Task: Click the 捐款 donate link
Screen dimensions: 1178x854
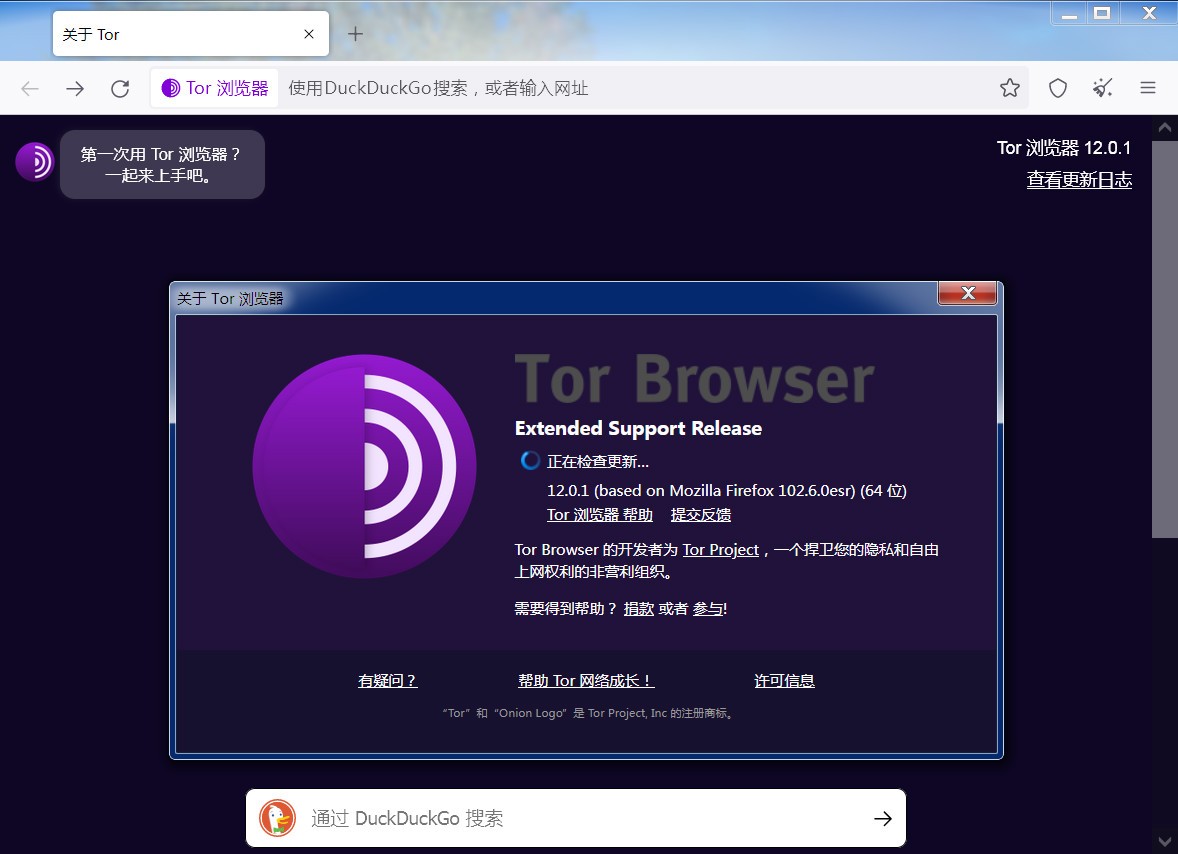Action: click(639, 608)
